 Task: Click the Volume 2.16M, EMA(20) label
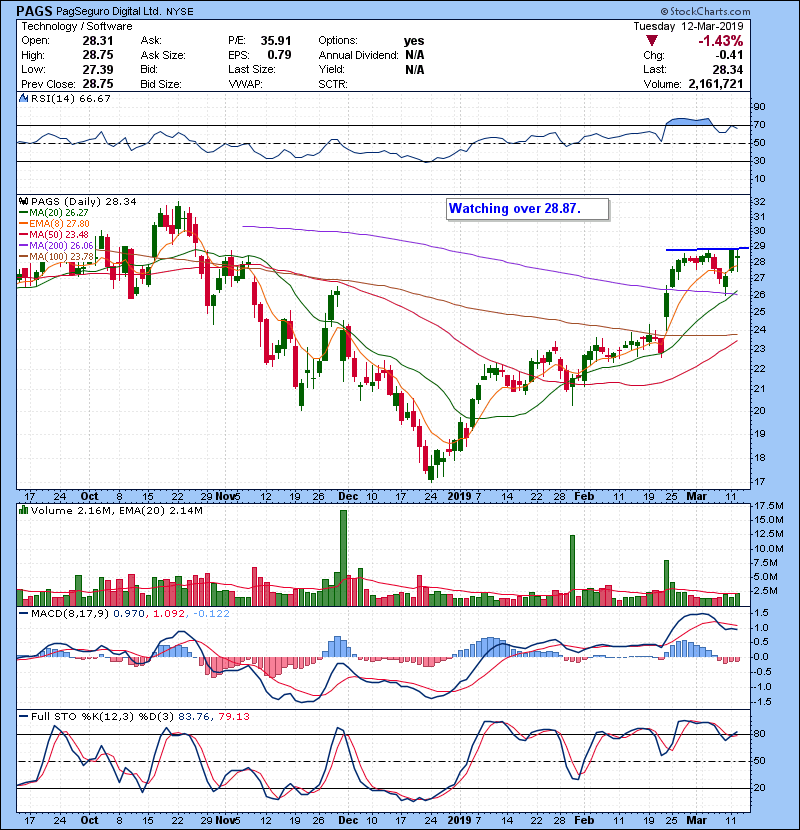pyautogui.click(x=116, y=510)
